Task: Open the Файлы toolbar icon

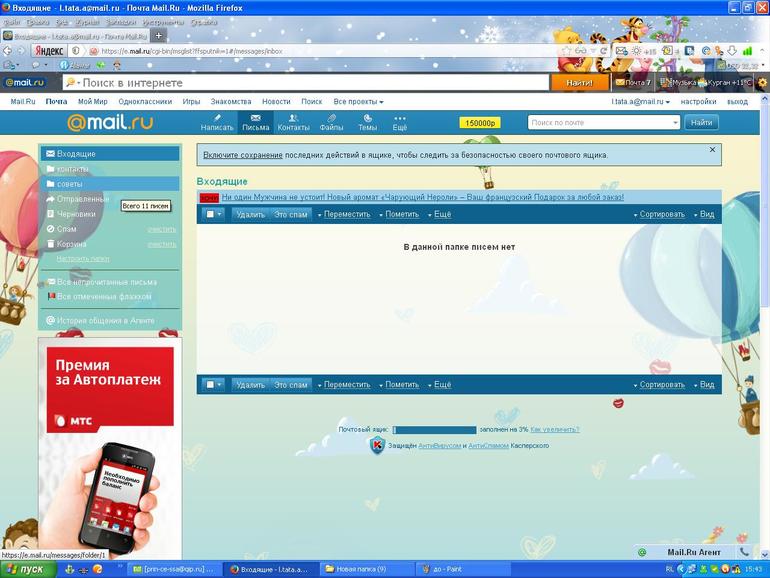Action: click(x=332, y=119)
